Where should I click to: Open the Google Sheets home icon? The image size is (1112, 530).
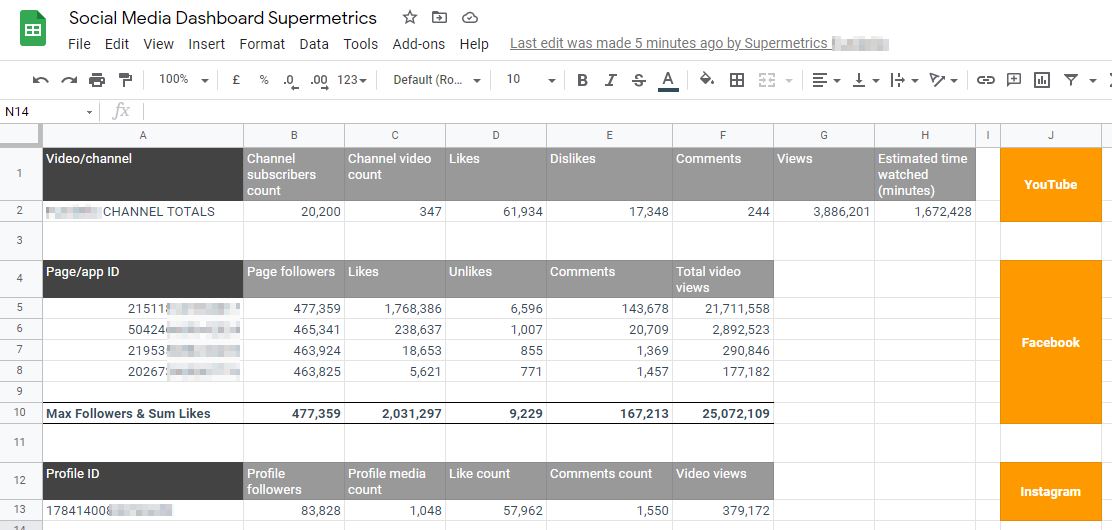coord(33,29)
